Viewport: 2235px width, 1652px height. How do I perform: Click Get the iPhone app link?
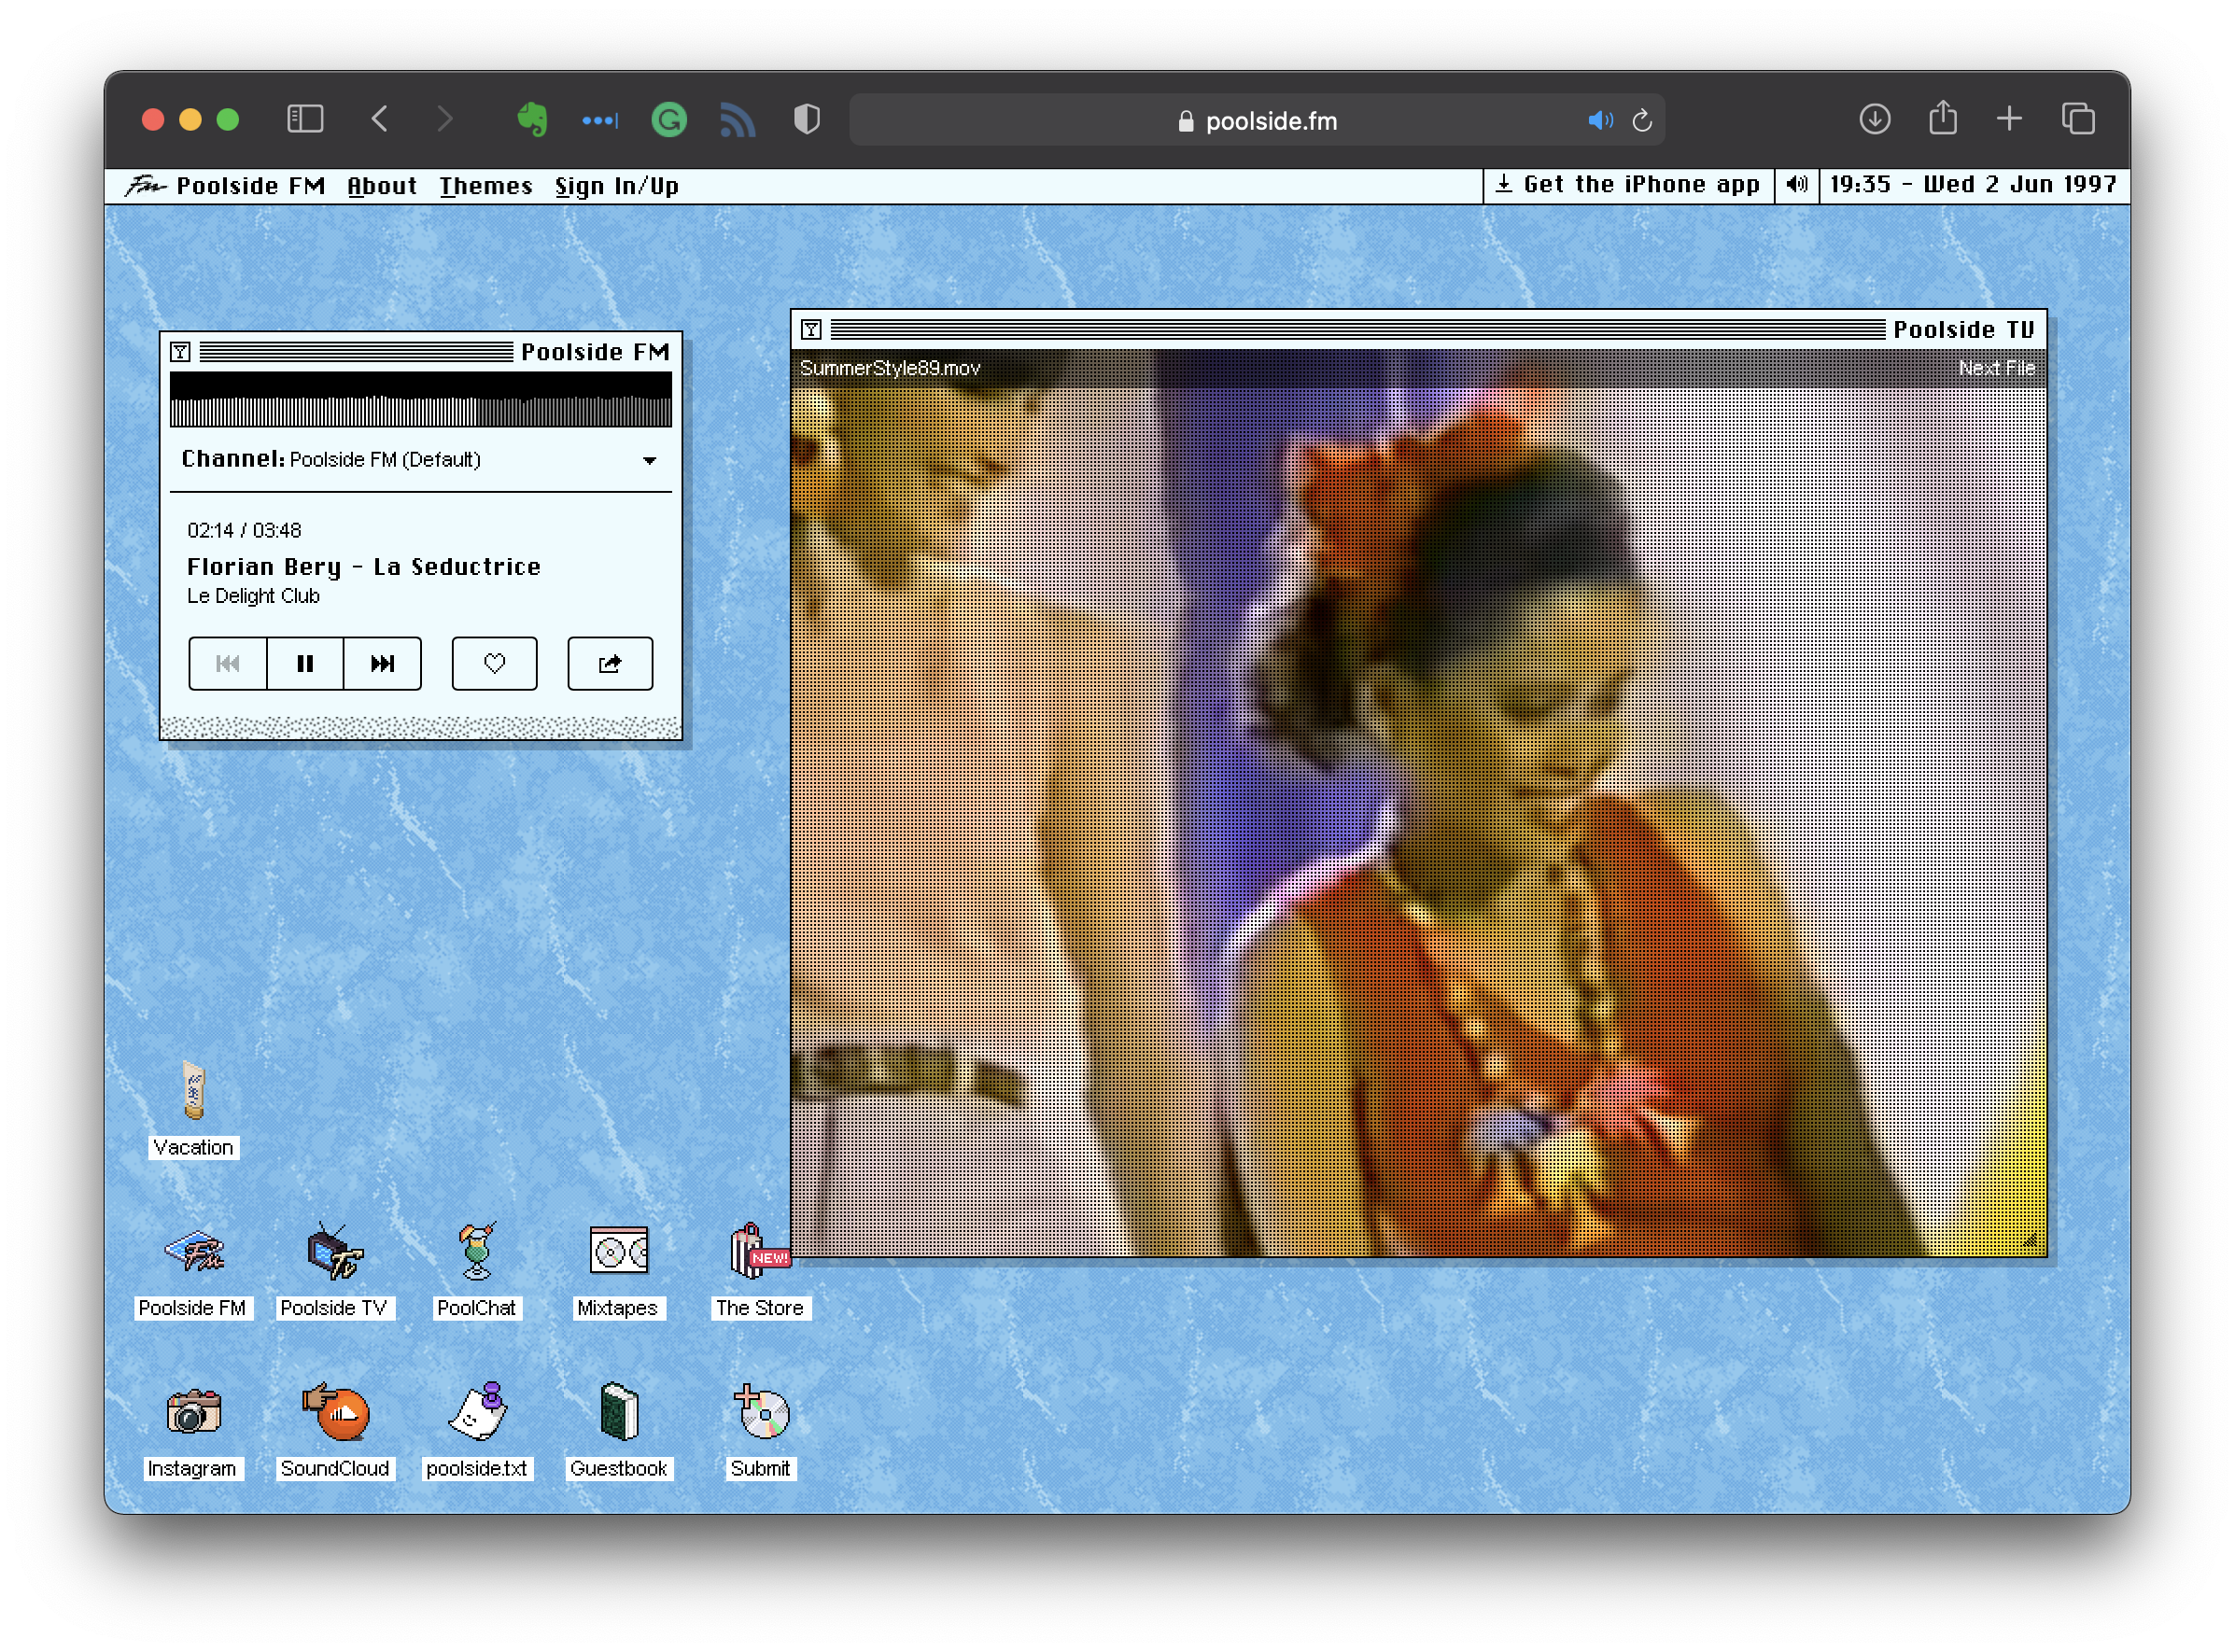pos(1629,185)
